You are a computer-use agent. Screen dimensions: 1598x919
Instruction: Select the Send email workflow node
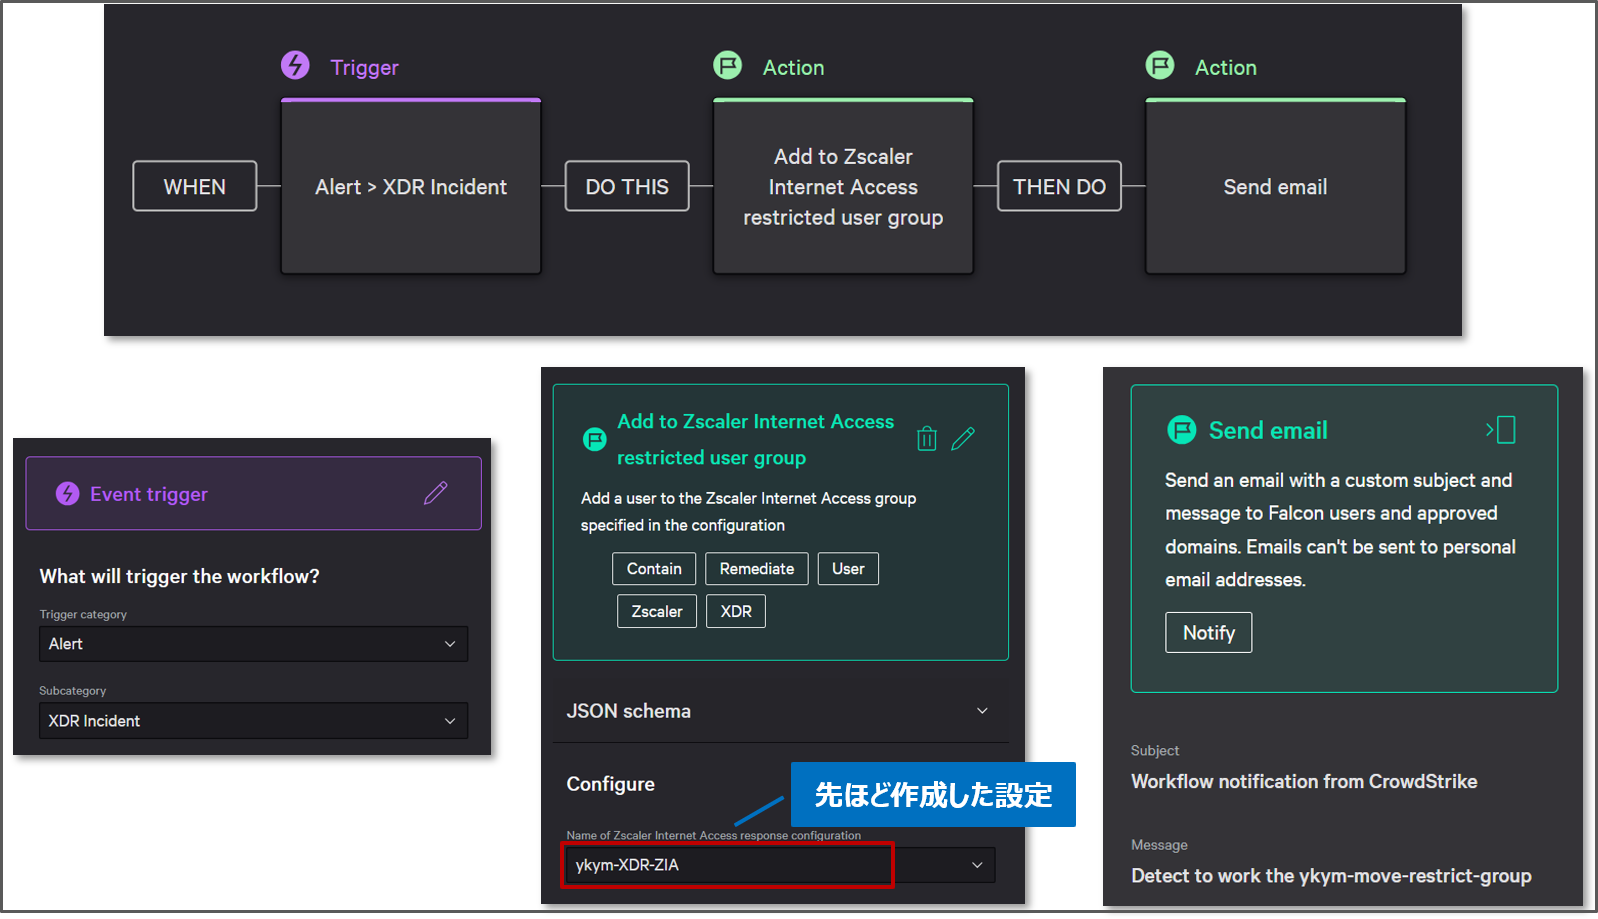(1275, 186)
